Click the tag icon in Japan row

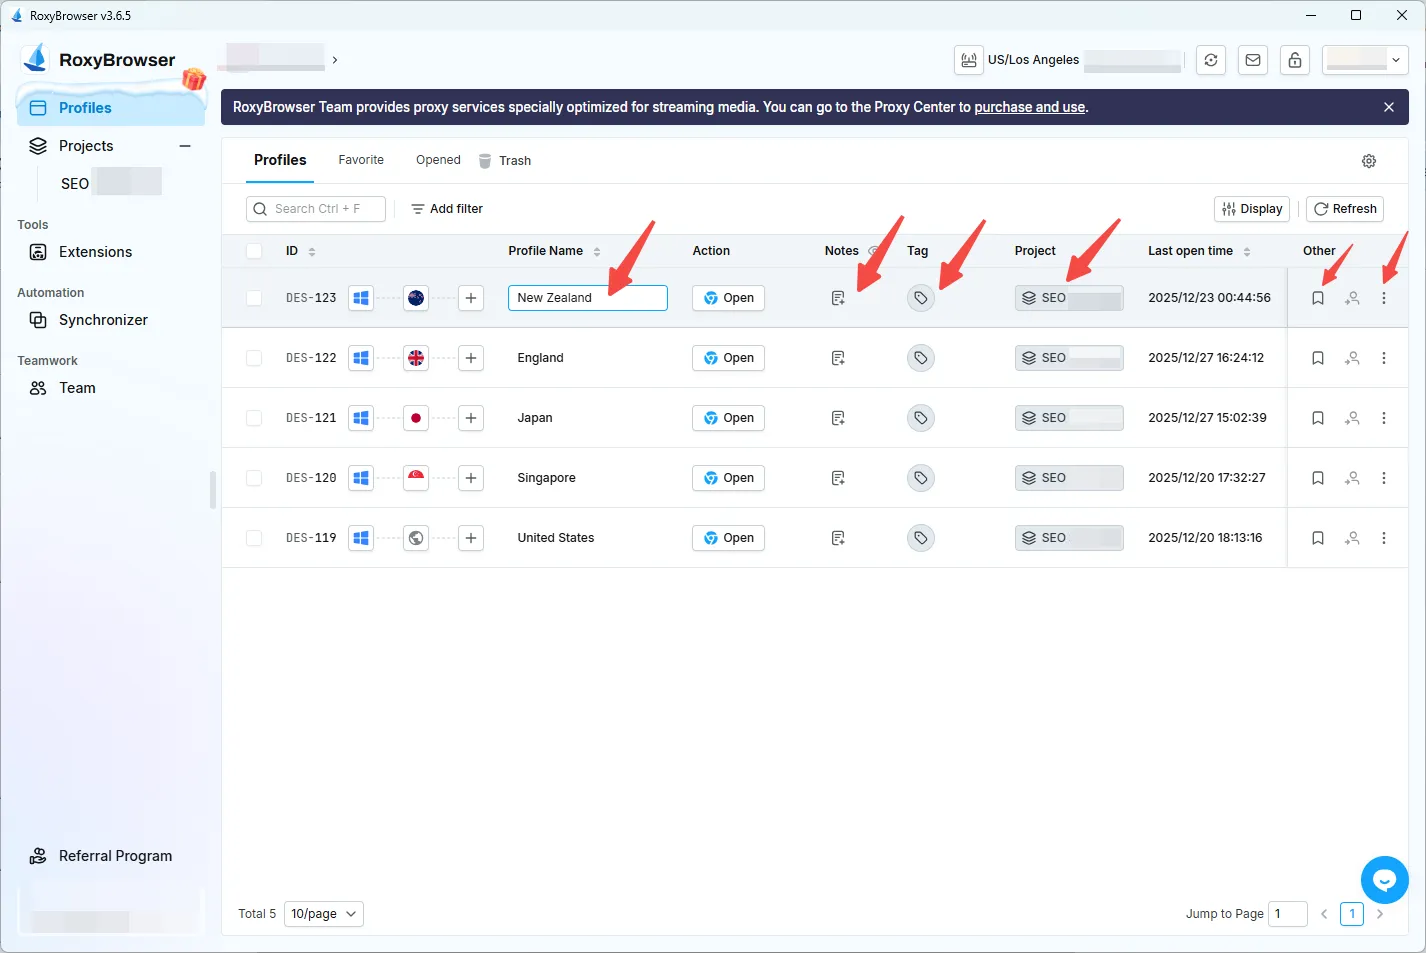pyautogui.click(x=920, y=418)
